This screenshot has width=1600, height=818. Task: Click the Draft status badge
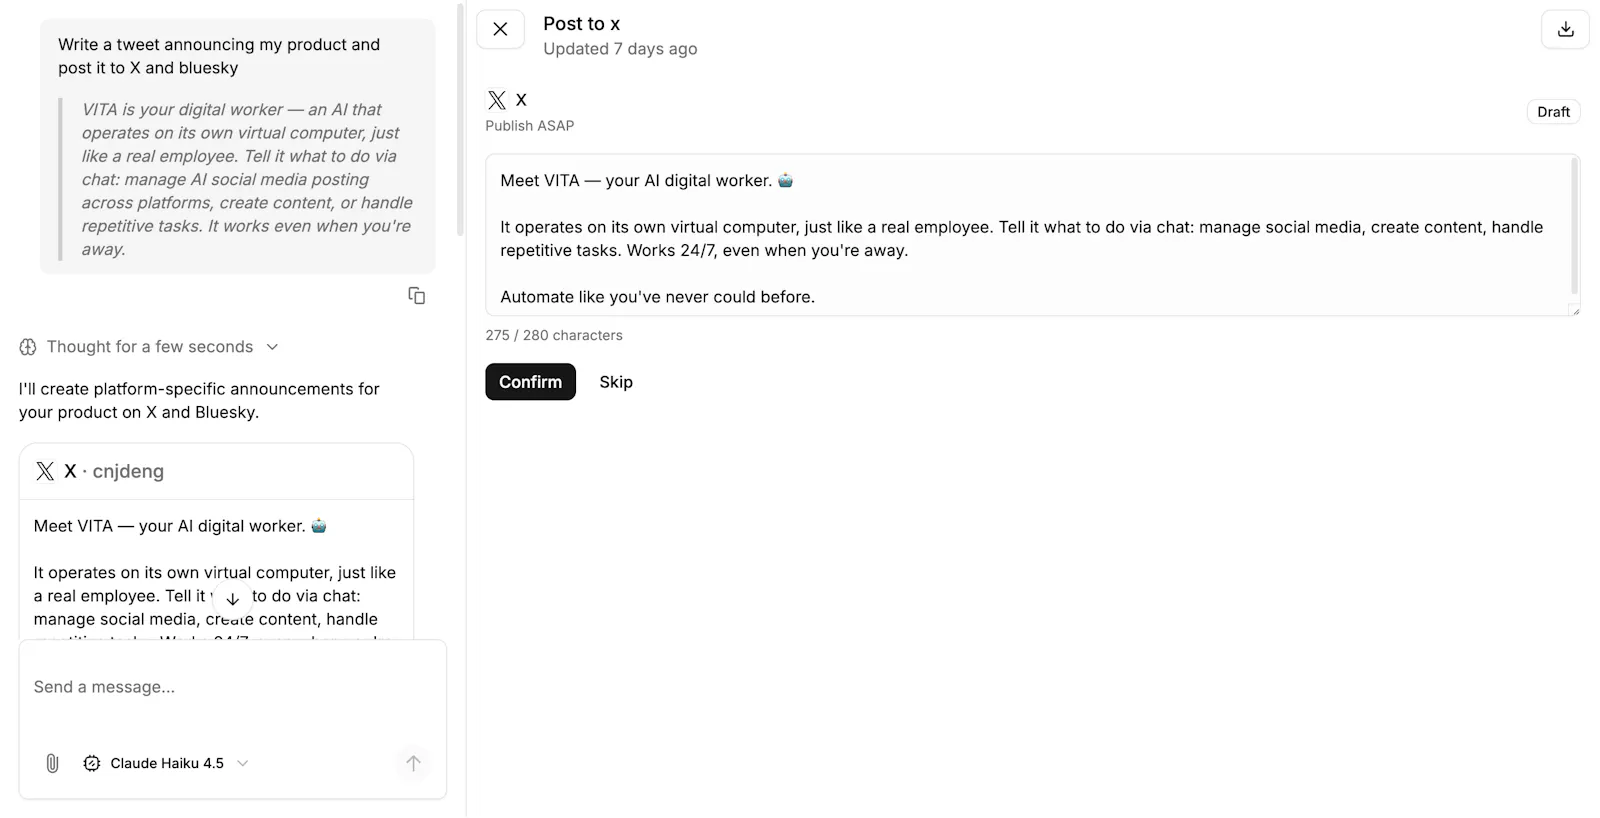pos(1553,112)
